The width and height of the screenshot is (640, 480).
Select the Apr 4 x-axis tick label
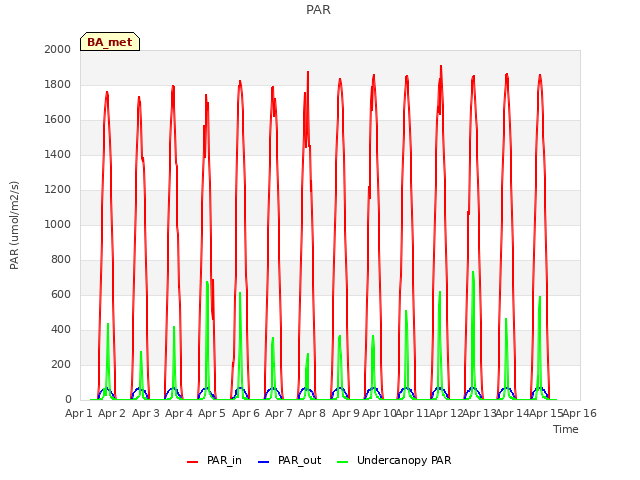[179, 413]
